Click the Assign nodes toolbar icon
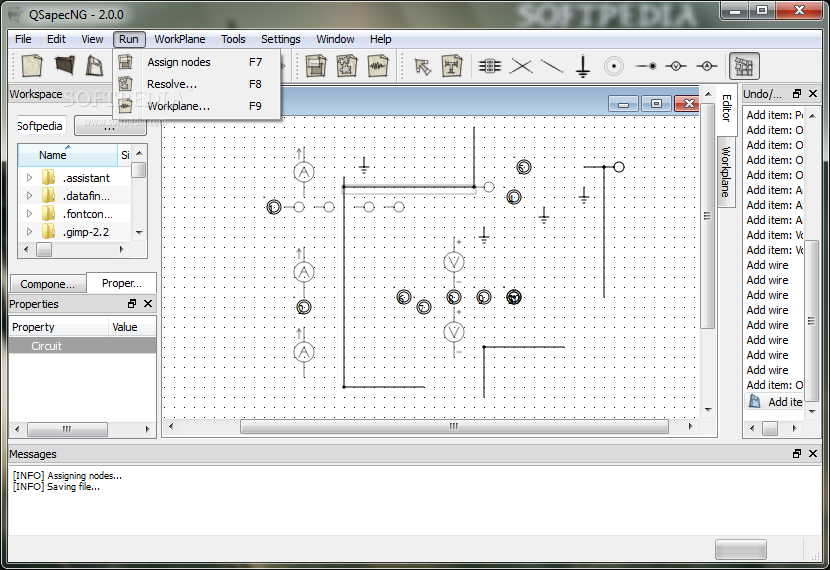The width and height of the screenshot is (830, 570). (316, 66)
